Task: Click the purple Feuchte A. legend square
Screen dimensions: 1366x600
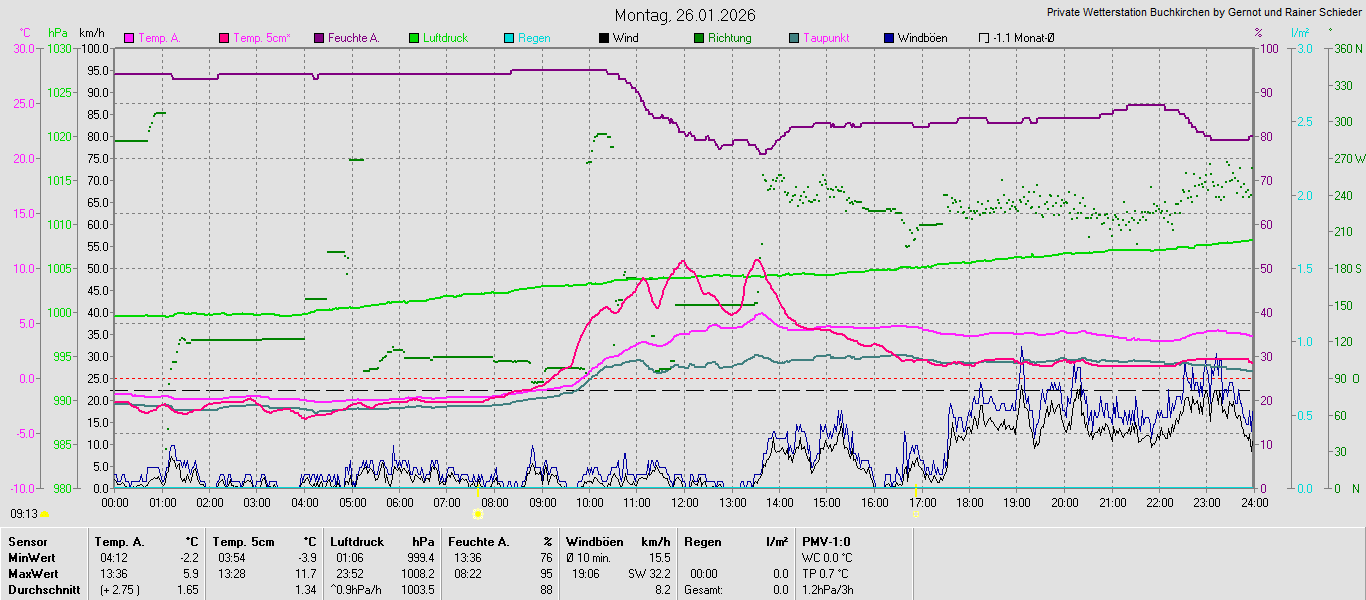Action: [x=320, y=38]
